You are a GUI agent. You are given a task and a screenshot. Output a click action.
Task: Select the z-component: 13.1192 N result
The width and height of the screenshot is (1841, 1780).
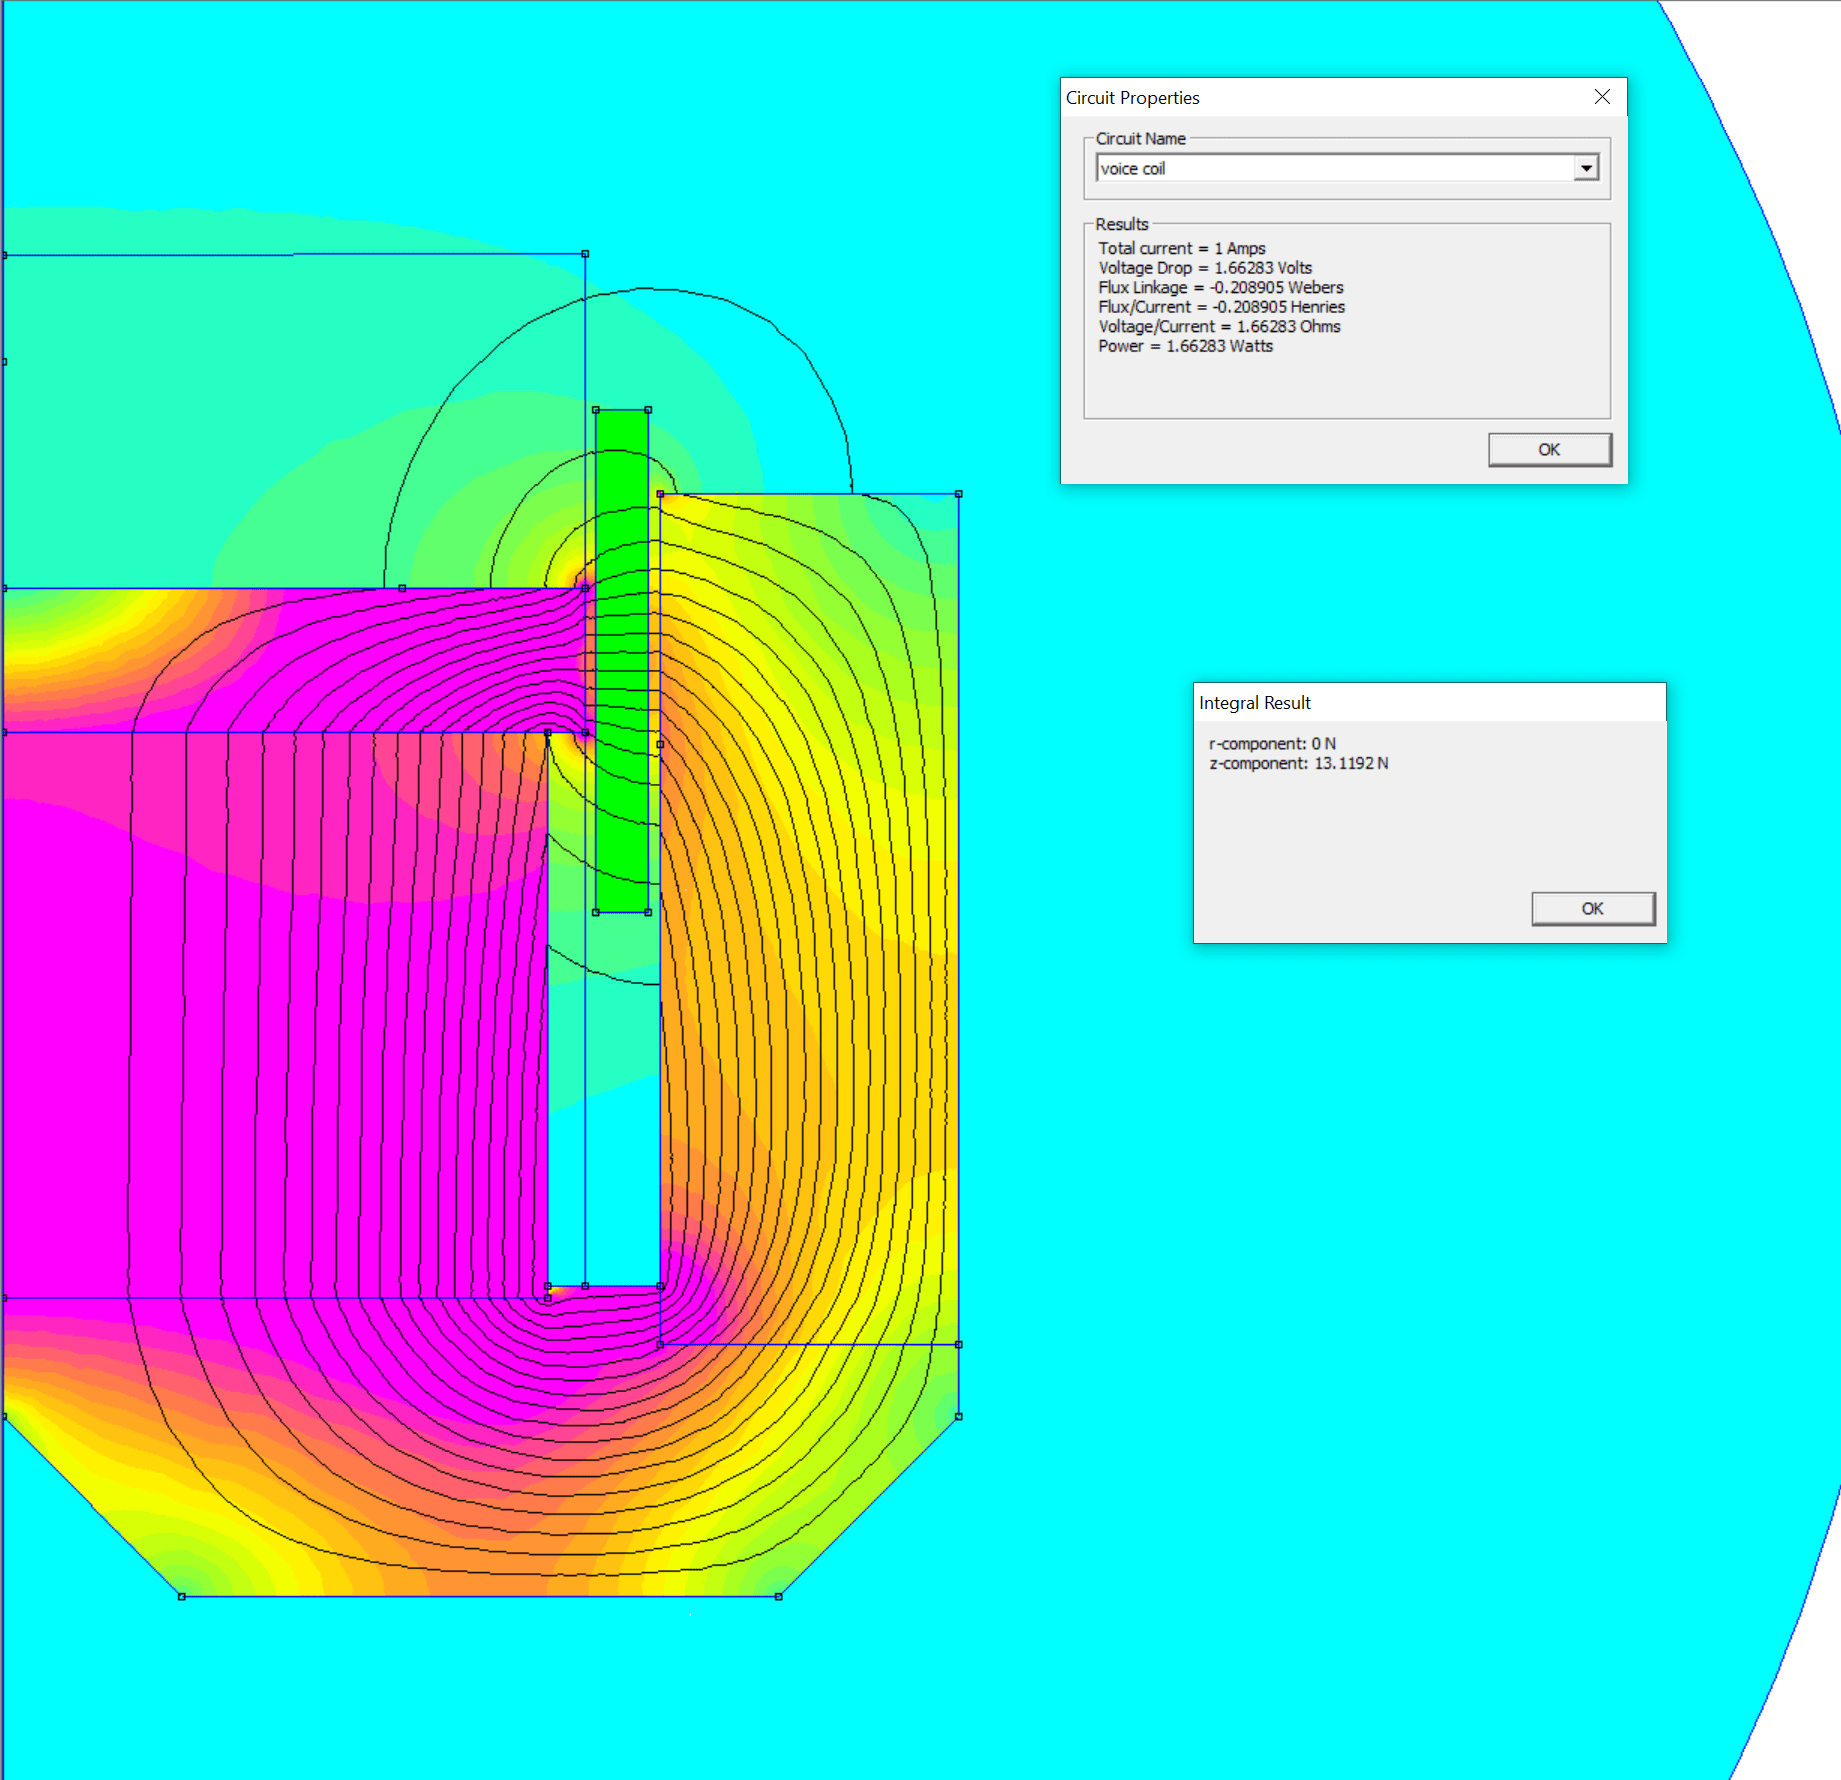coord(1298,763)
